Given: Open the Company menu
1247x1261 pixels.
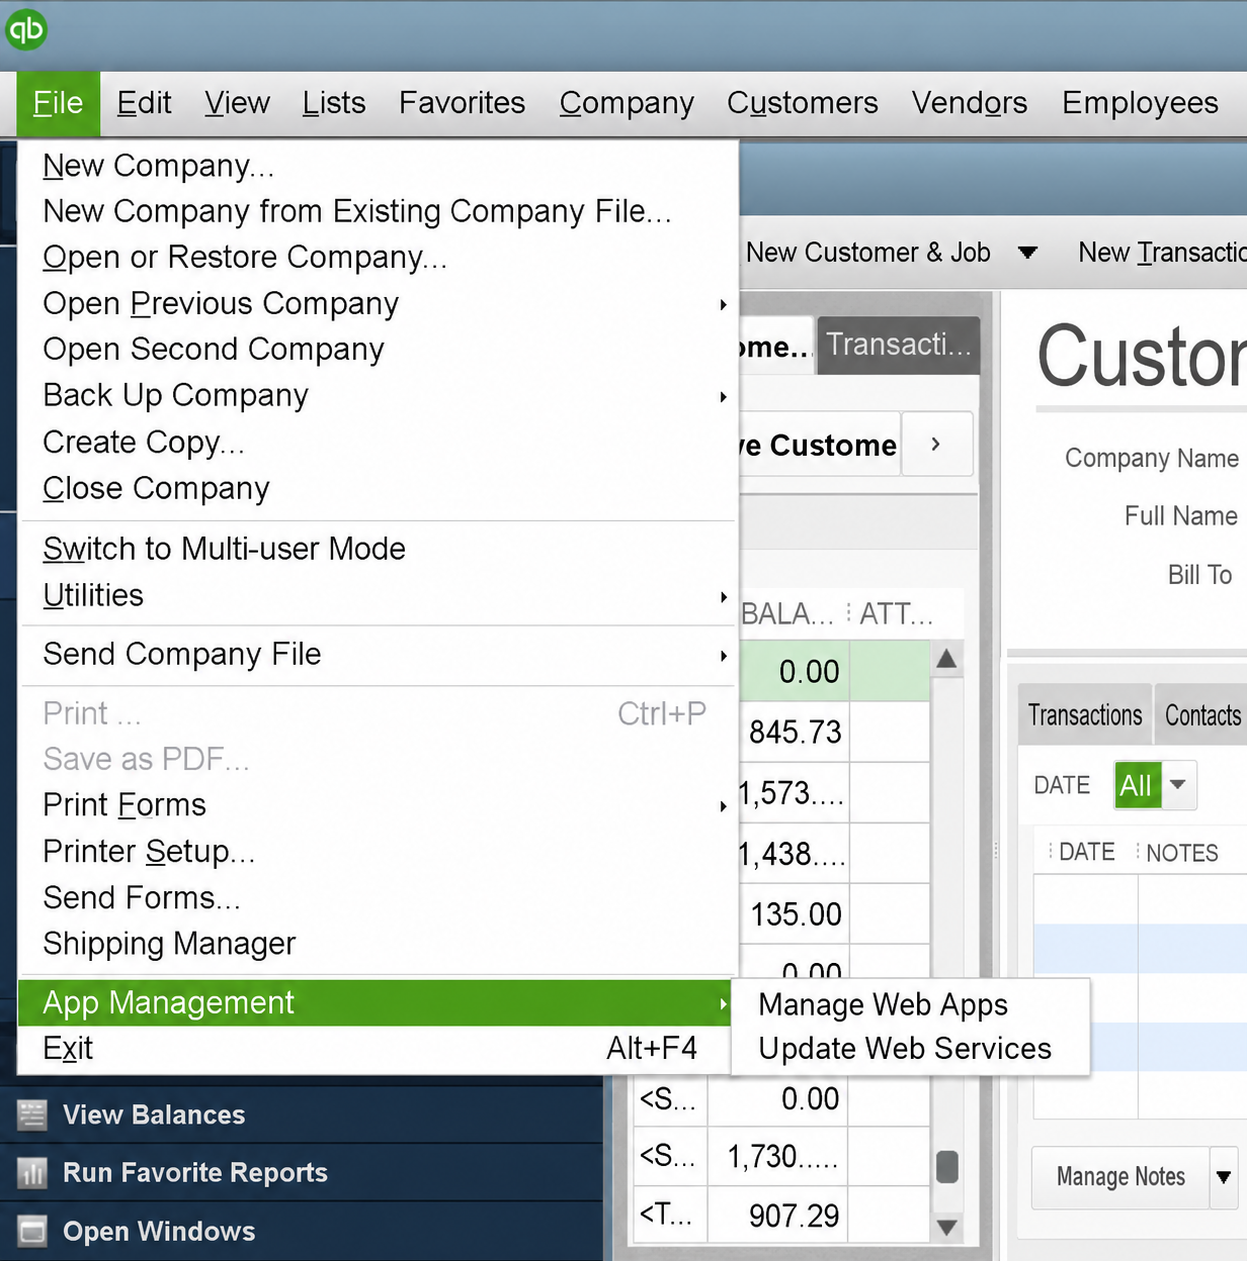Looking at the screenshot, I should [x=627, y=103].
